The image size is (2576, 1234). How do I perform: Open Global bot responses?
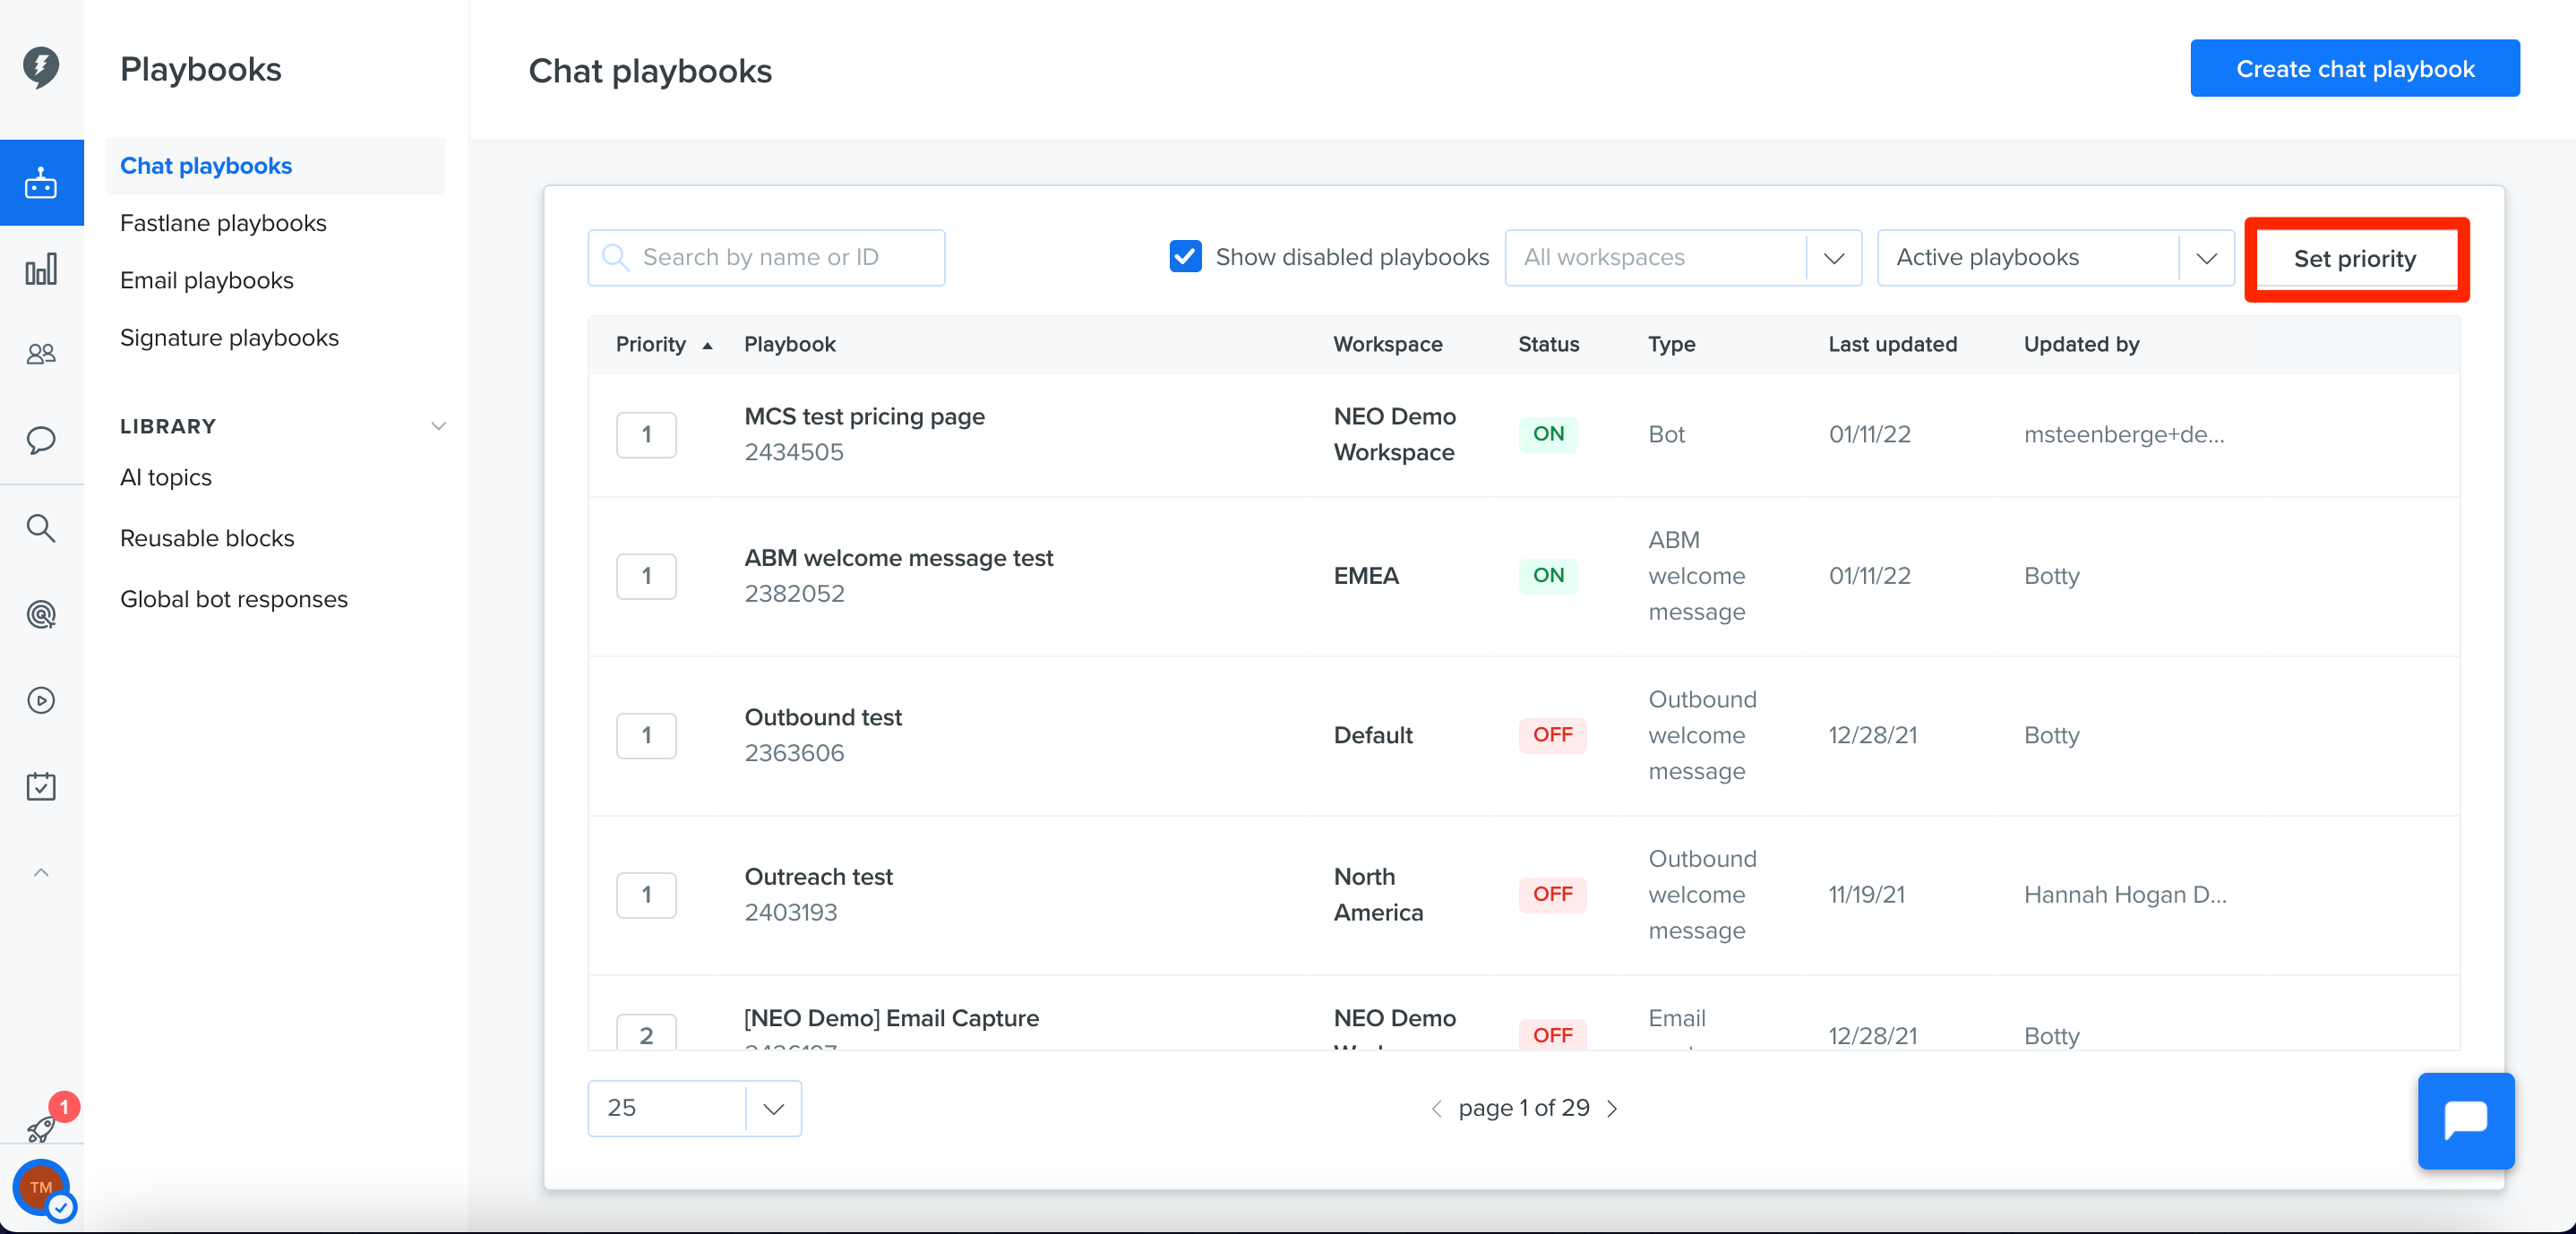[x=234, y=599]
